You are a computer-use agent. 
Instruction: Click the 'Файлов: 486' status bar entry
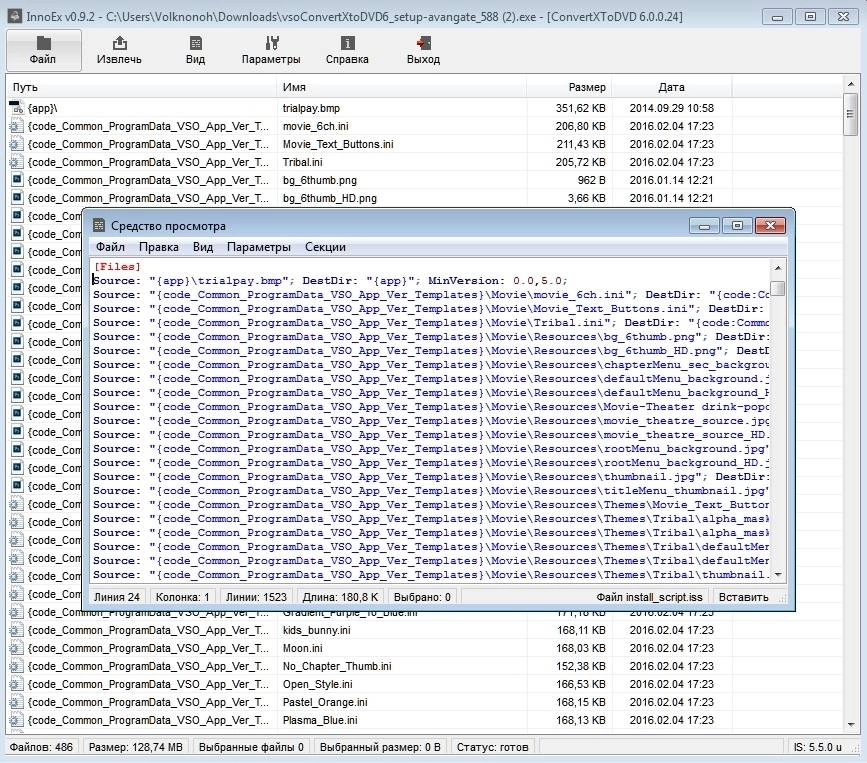(41, 747)
